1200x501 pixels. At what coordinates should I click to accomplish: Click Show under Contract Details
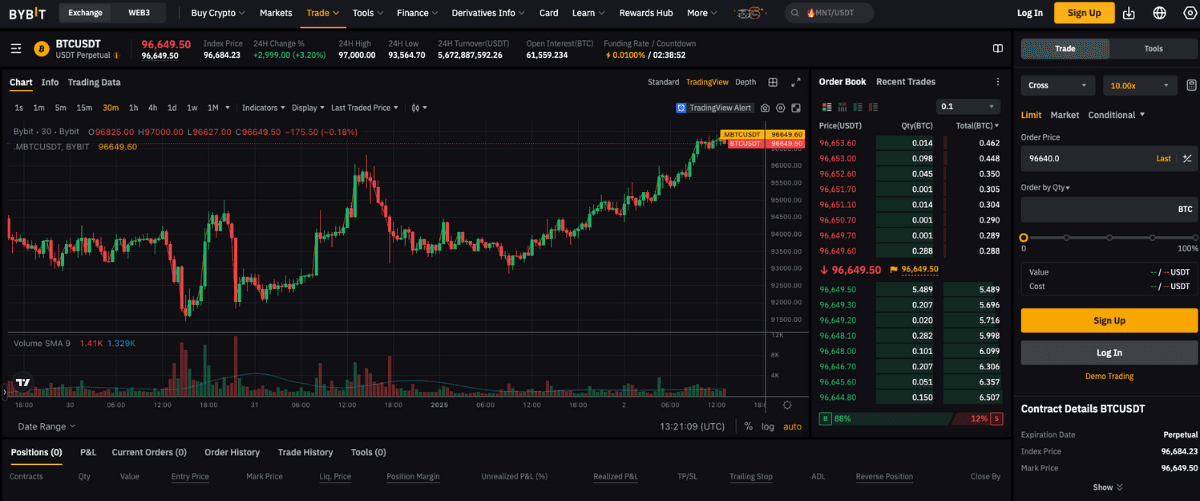1108,487
